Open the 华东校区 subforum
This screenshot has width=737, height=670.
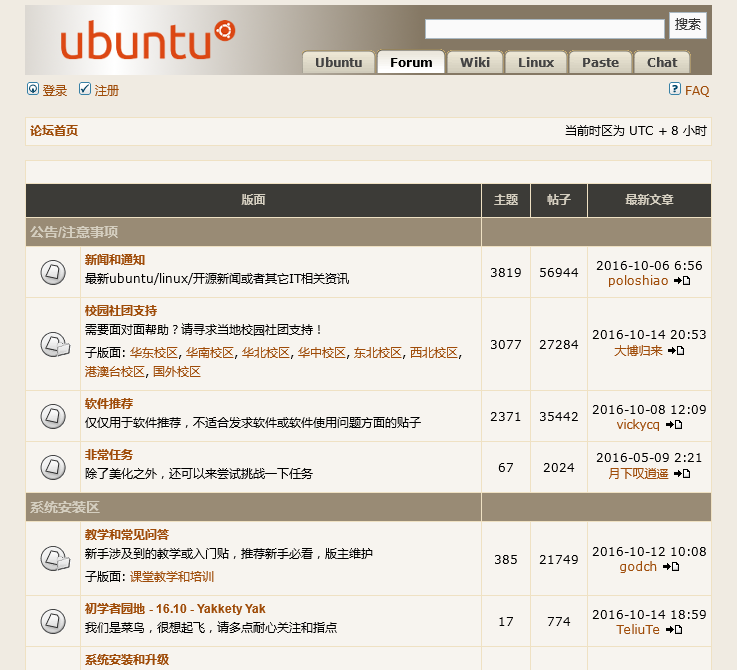tap(154, 353)
